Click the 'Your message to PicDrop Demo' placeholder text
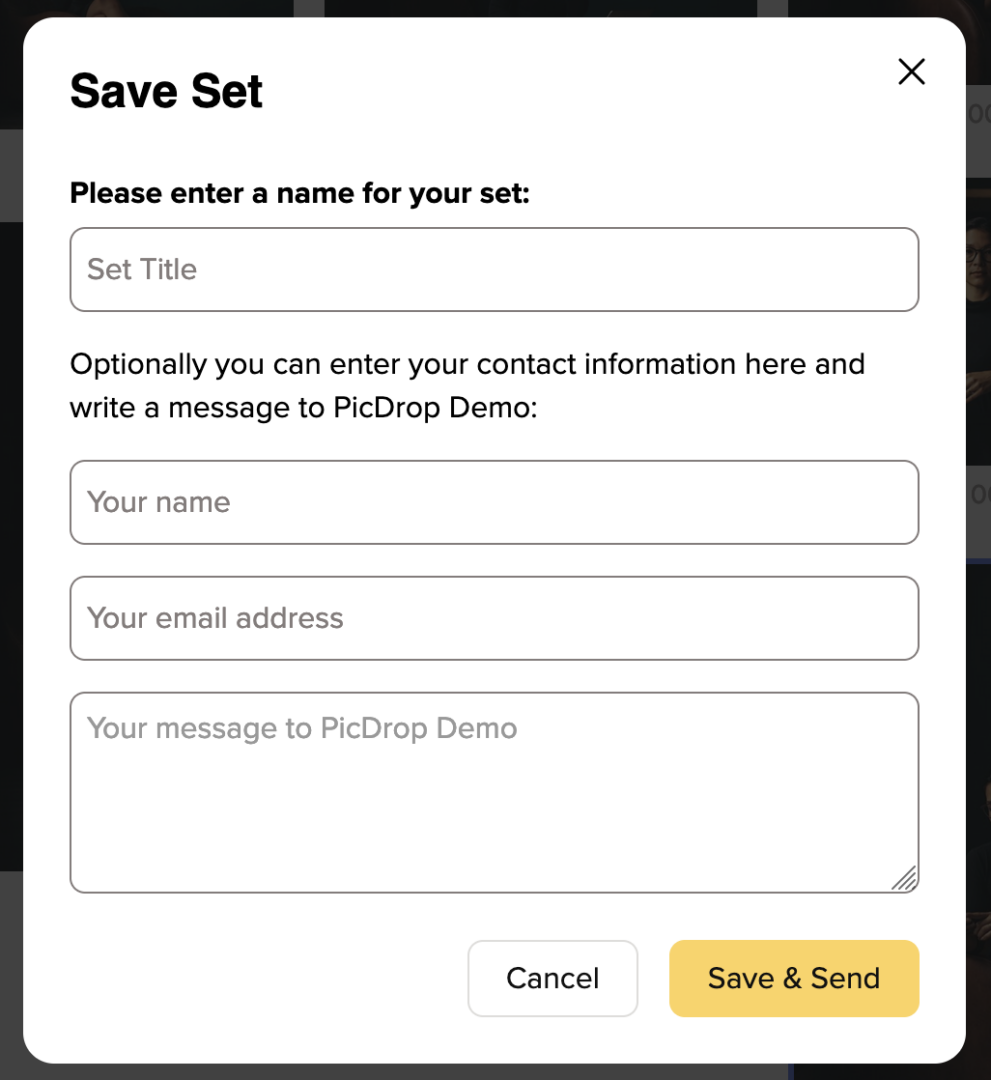 (302, 728)
